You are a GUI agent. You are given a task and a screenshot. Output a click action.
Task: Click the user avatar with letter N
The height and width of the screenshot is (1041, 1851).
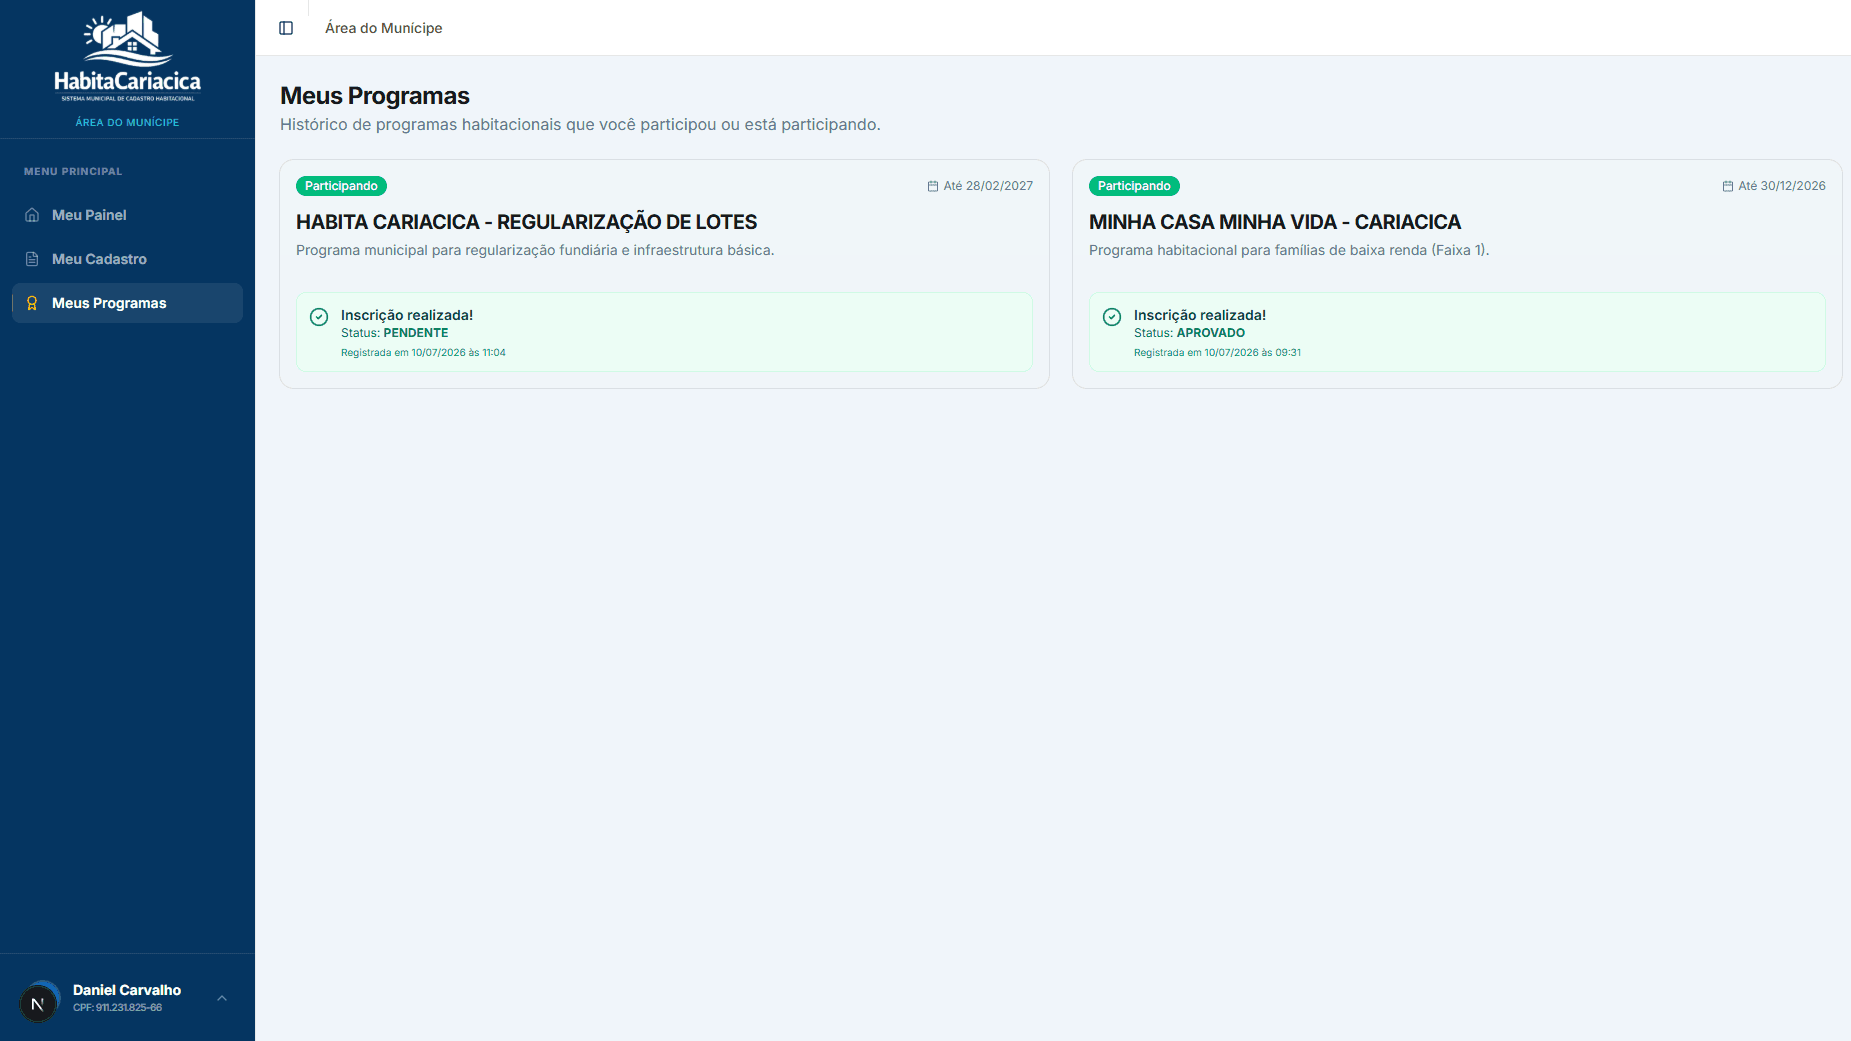[x=38, y=1003]
